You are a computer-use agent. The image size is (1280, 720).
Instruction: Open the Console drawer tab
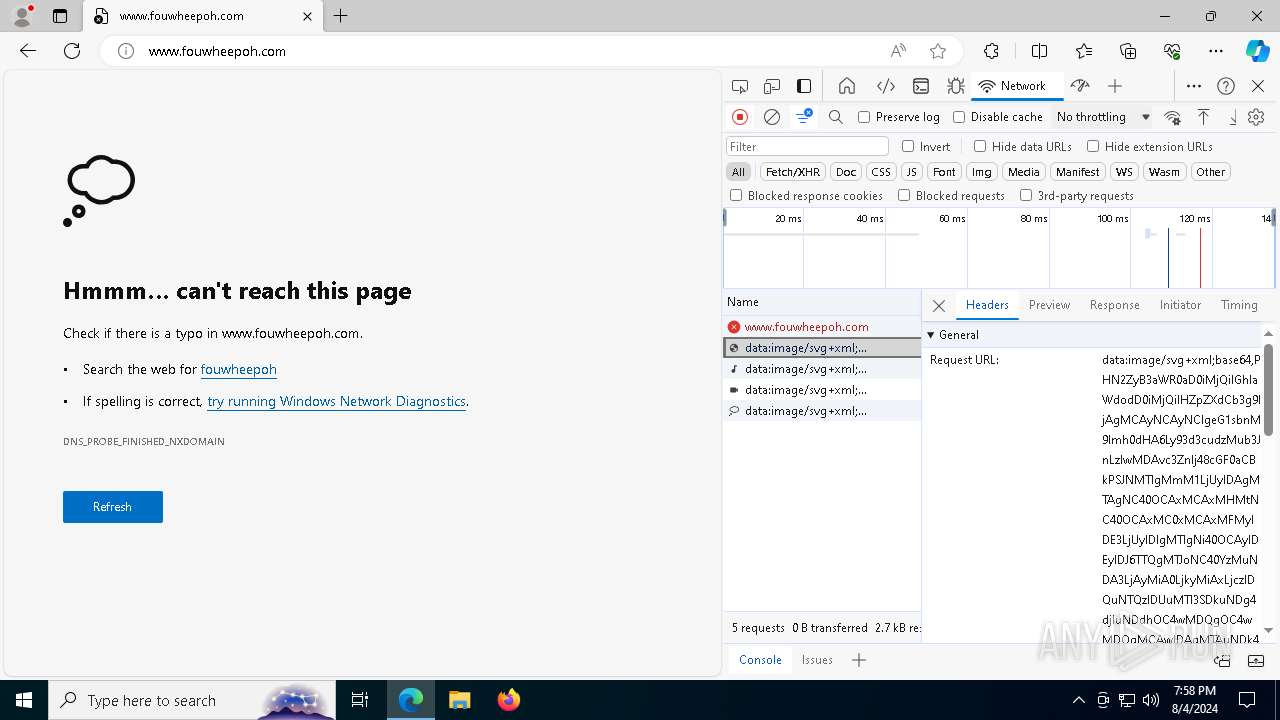coord(760,660)
